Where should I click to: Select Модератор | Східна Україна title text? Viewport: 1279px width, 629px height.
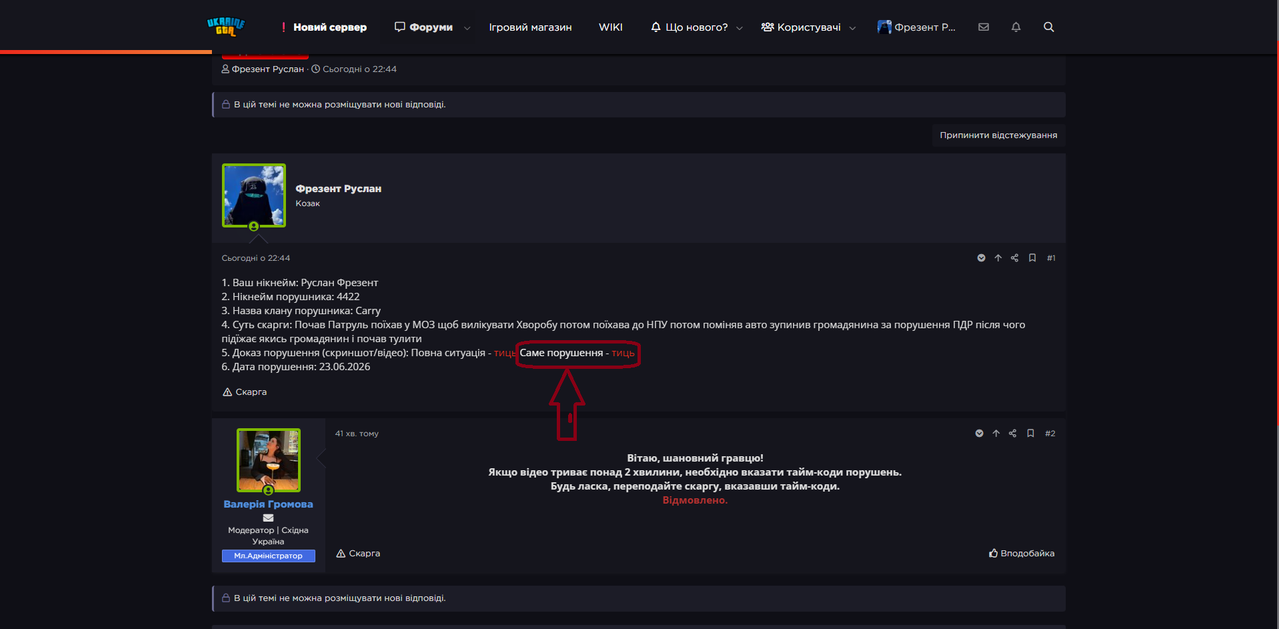268,536
